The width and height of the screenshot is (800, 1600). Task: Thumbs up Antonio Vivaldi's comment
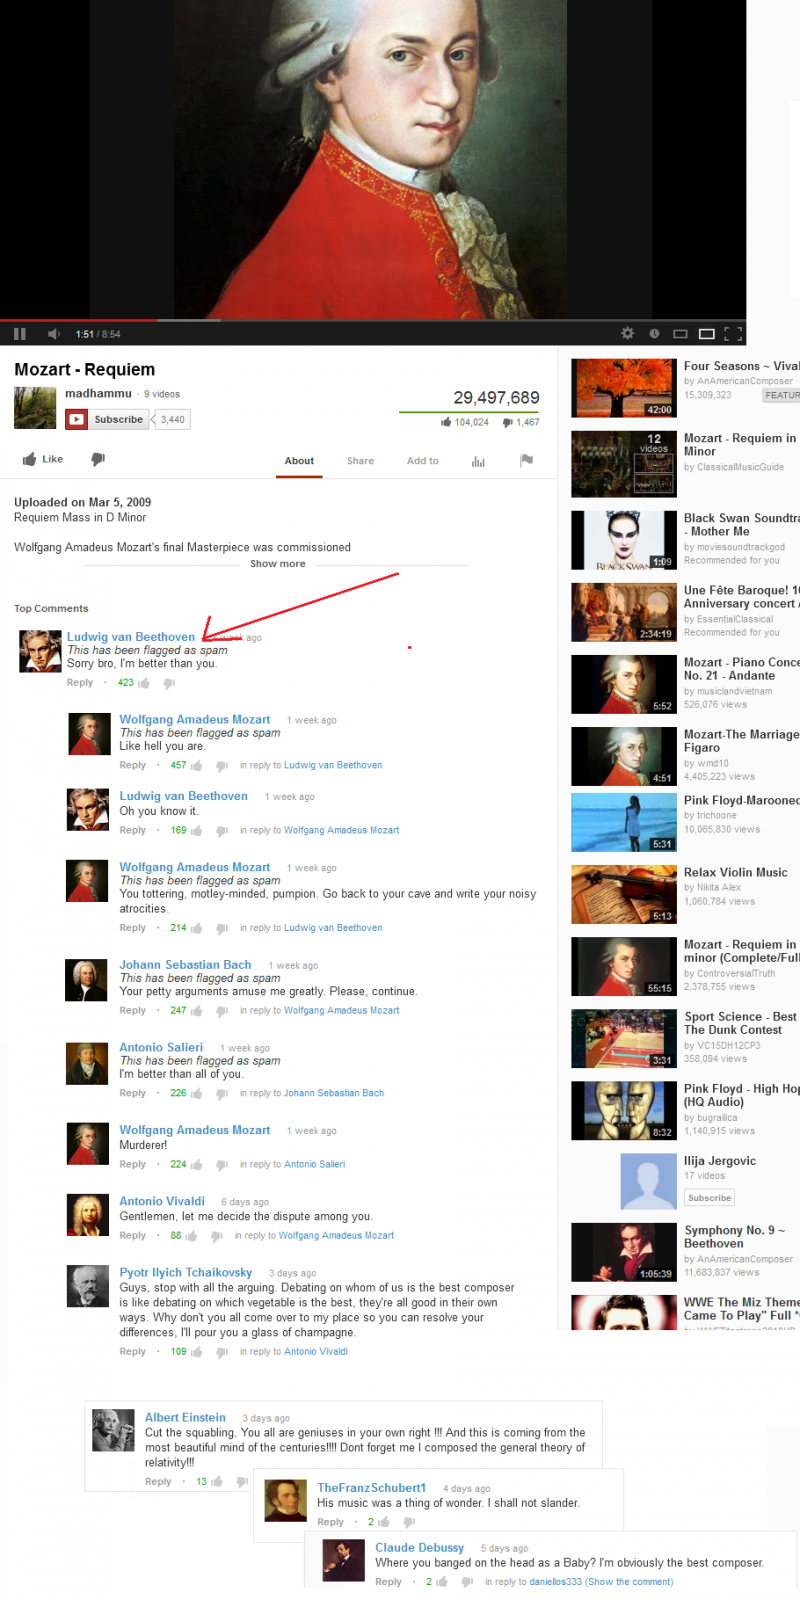(x=191, y=1236)
